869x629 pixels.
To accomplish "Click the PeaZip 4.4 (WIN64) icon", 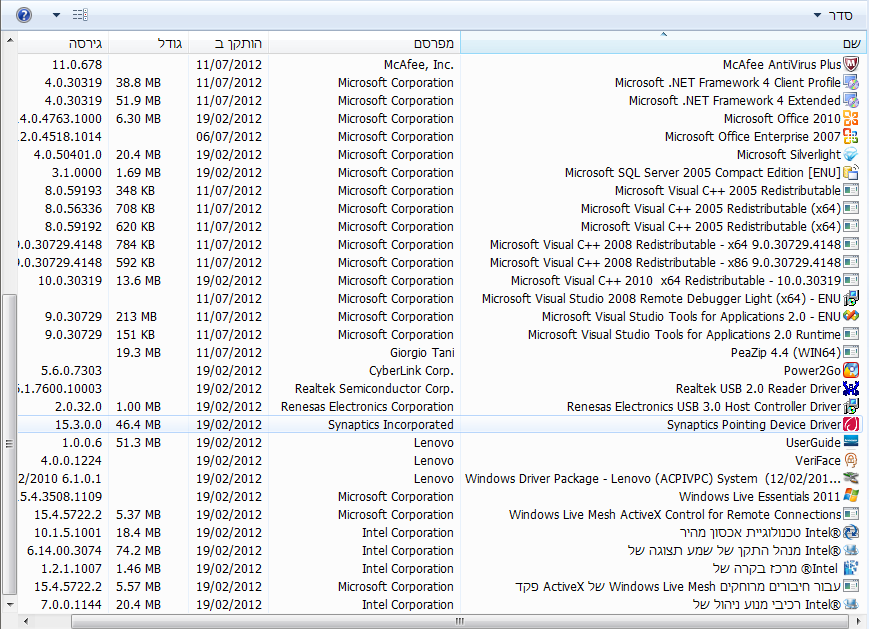I will [851, 352].
